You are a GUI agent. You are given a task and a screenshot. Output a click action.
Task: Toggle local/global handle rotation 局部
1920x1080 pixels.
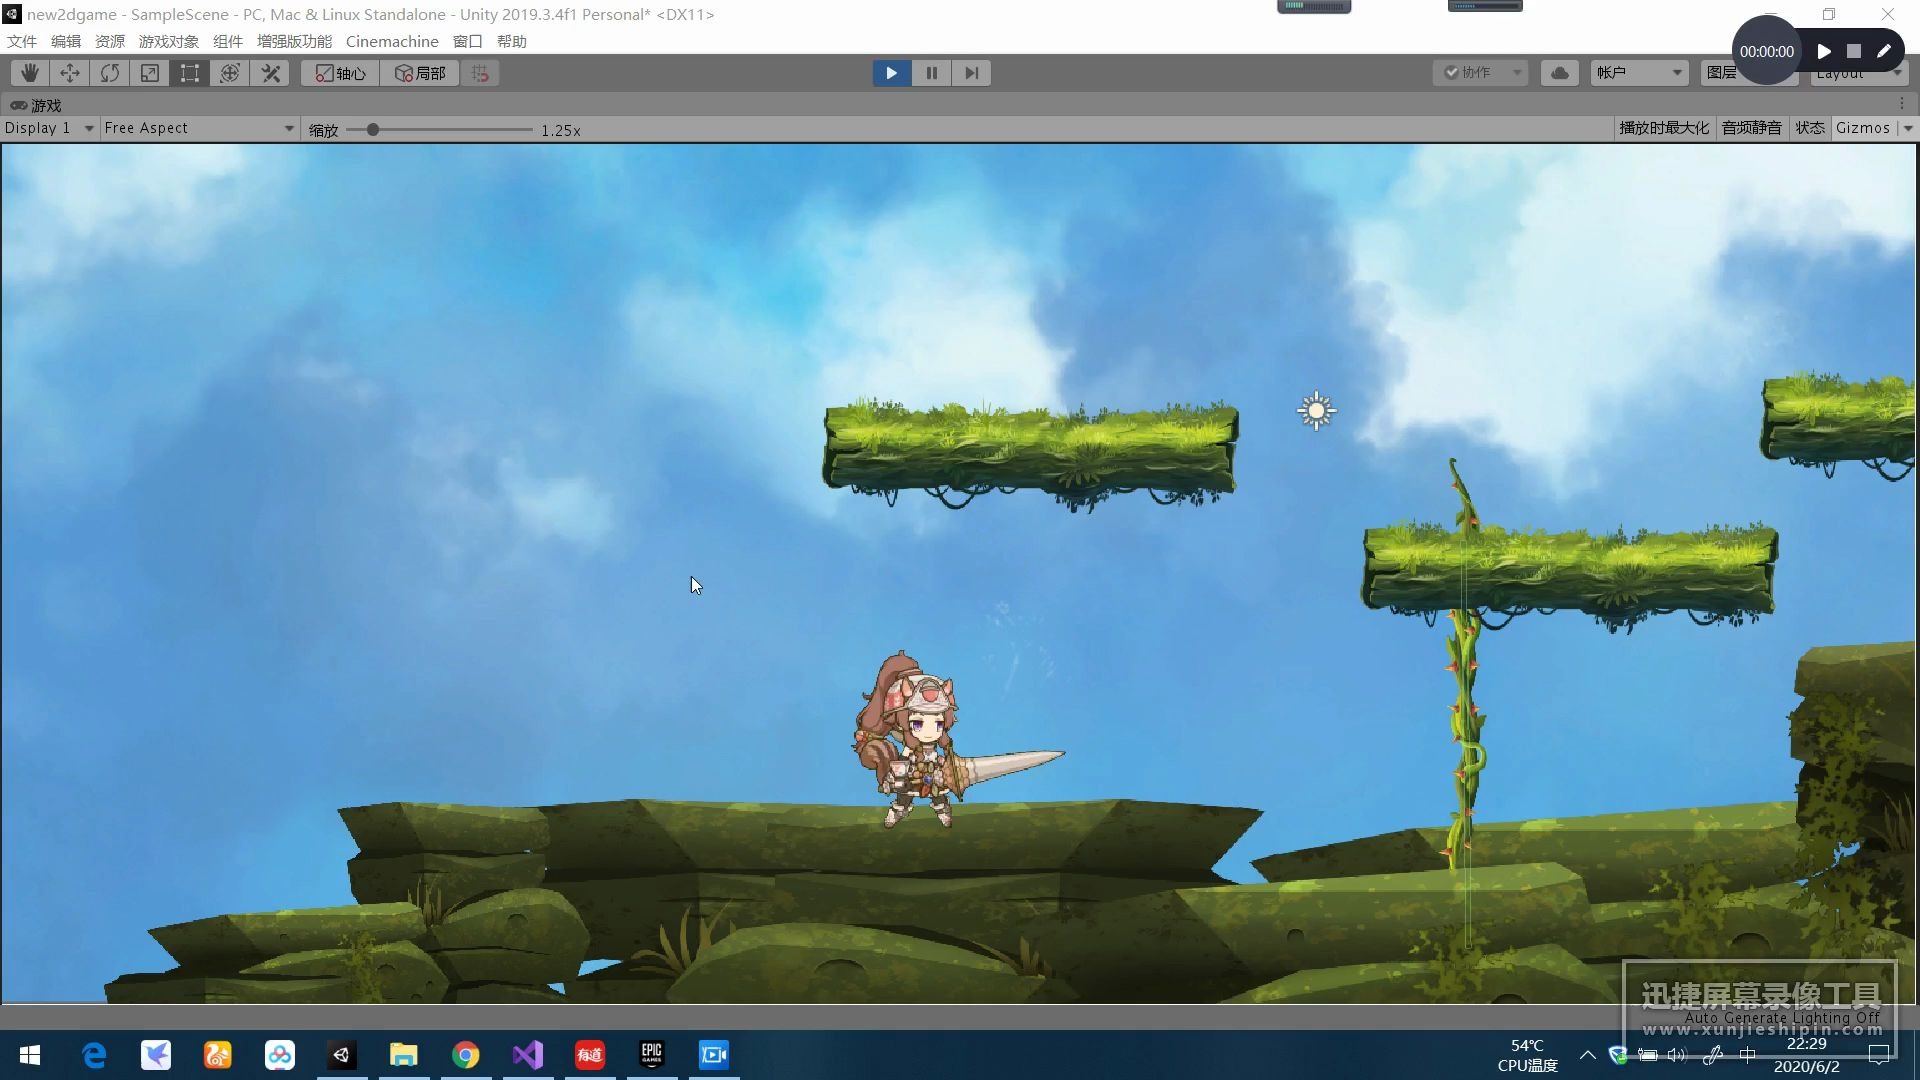[x=420, y=73]
